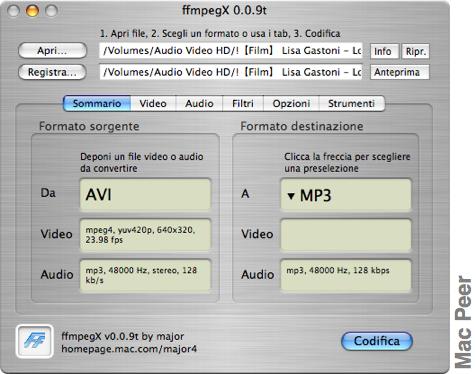Open file Info

click(384, 51)
